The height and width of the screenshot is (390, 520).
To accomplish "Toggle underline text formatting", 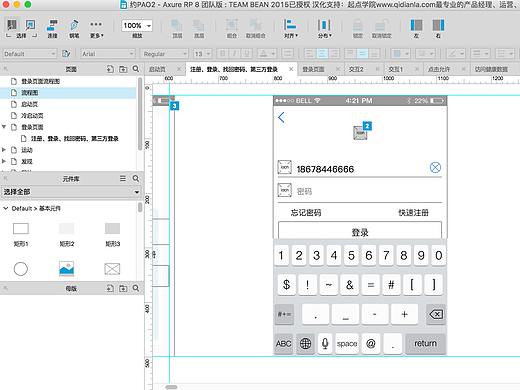I will click(247, 54).
